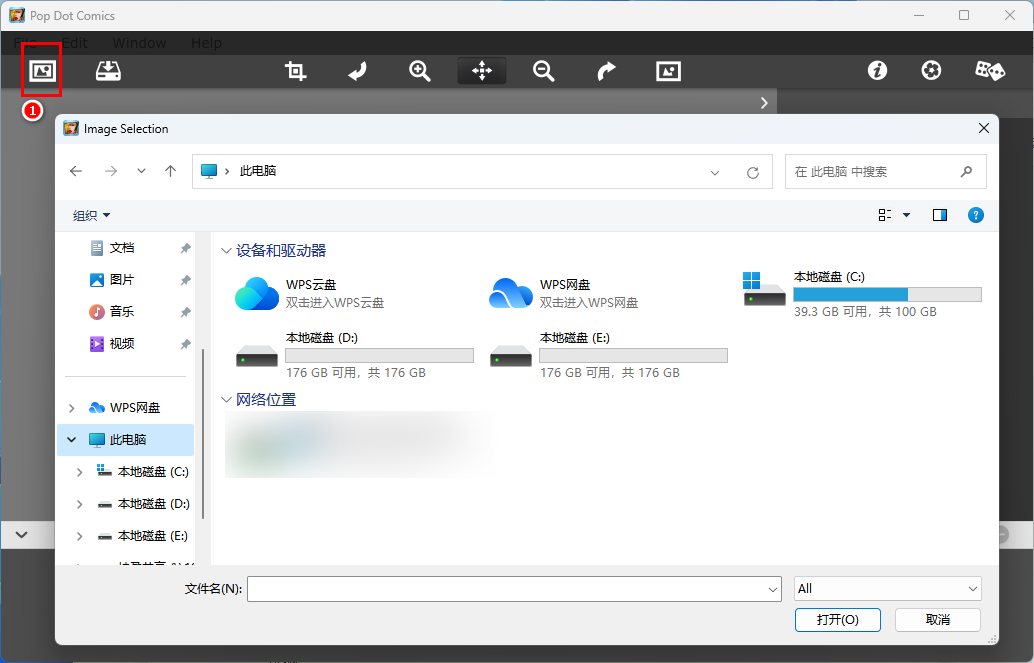Click the 文件名 input field
1034x663 pixels.
(514, 589)
